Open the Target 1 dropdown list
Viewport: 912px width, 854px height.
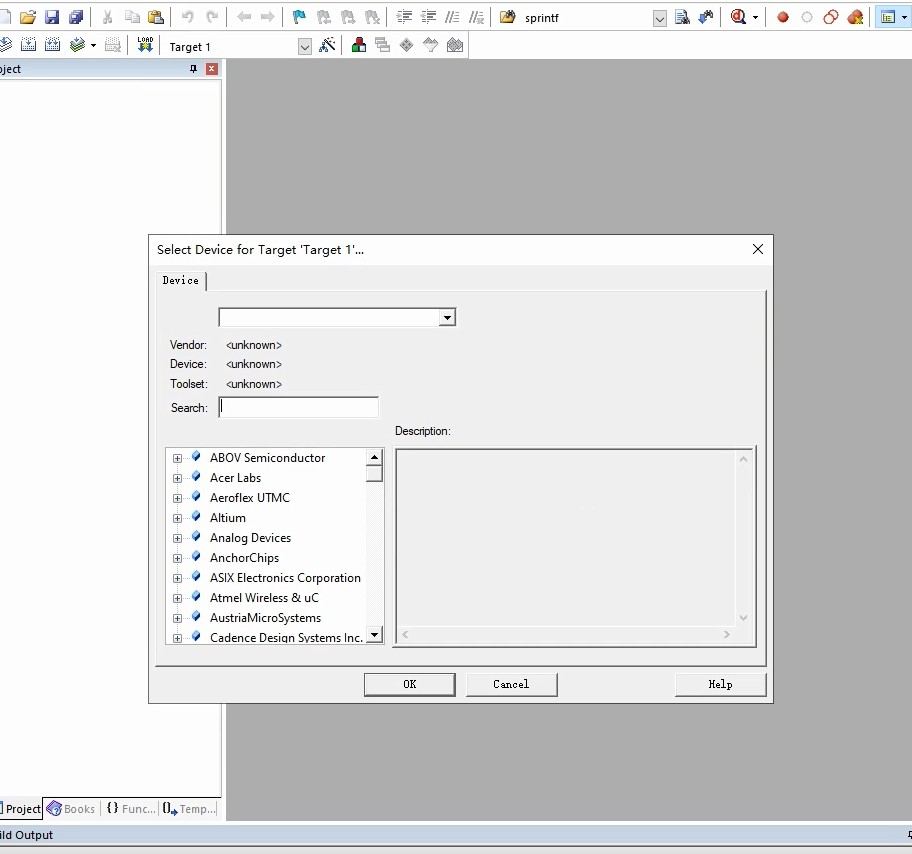pyautogui.click(x=305, y=47)
